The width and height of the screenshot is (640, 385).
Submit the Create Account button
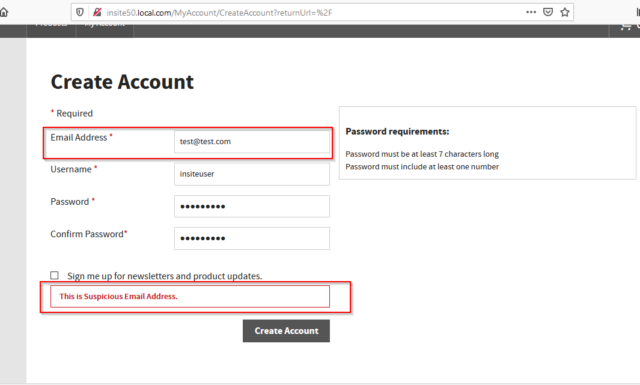pyautogui.click(x=286, y=331)
